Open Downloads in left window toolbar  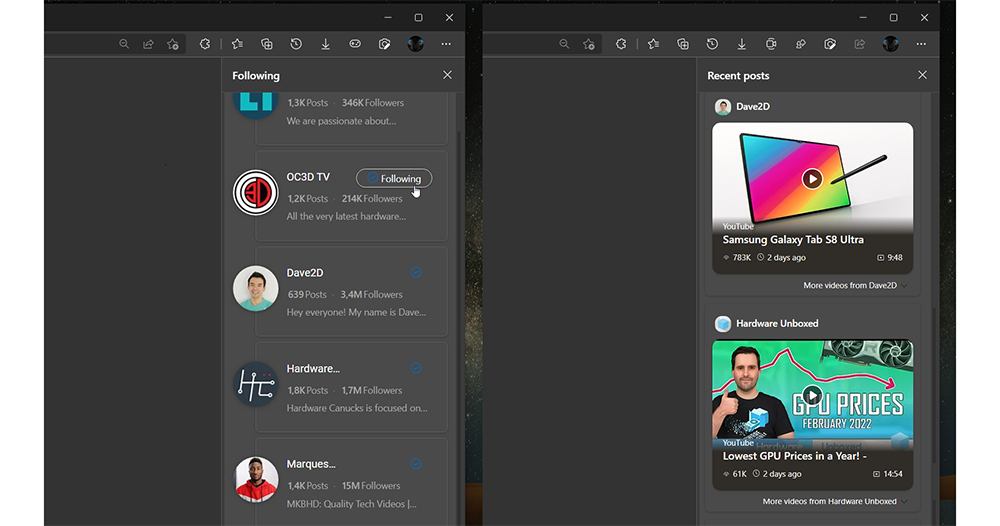tap(325, 44)
